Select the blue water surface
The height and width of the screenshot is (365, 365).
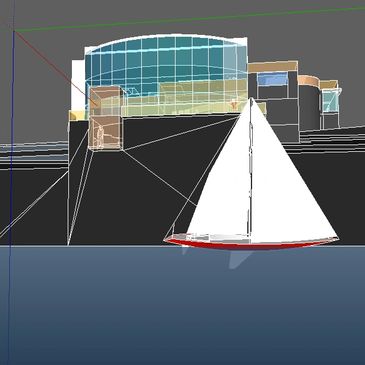pos(182,305)
